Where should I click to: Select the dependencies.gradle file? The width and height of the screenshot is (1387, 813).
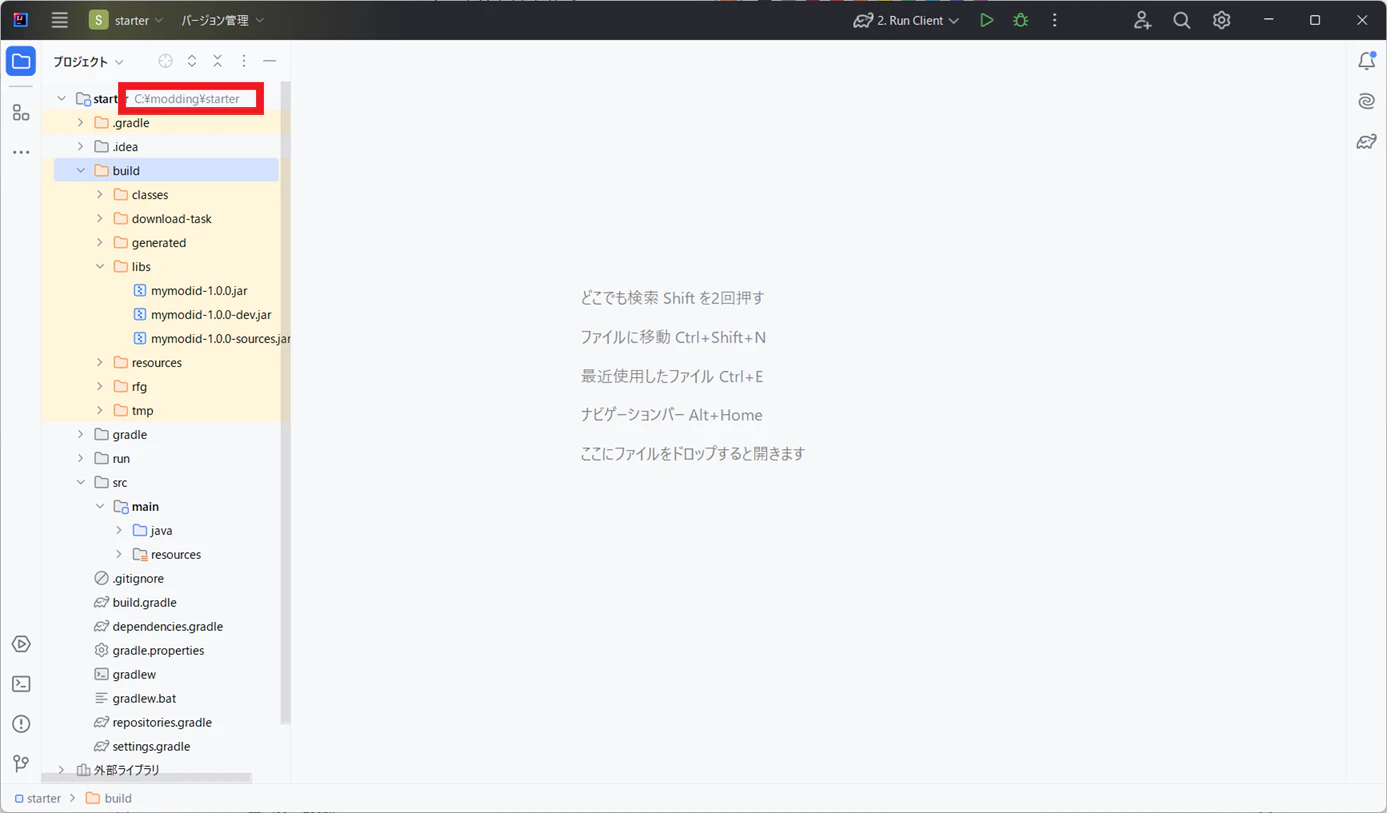pos(167,627)
